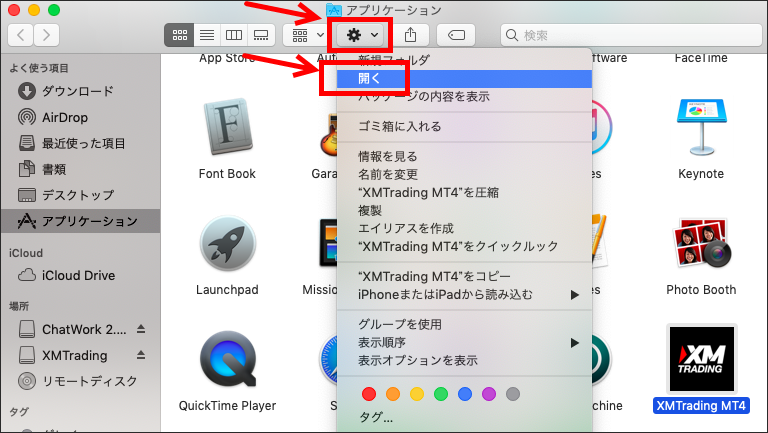Choose 開く from the context menu
Screen dimensions: 768x433
[368, 78]
